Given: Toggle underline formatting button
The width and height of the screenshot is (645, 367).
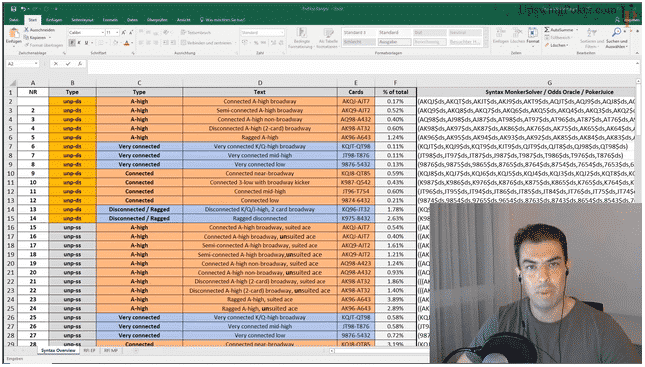Looking at the screenshot, I should pos(86,43).
